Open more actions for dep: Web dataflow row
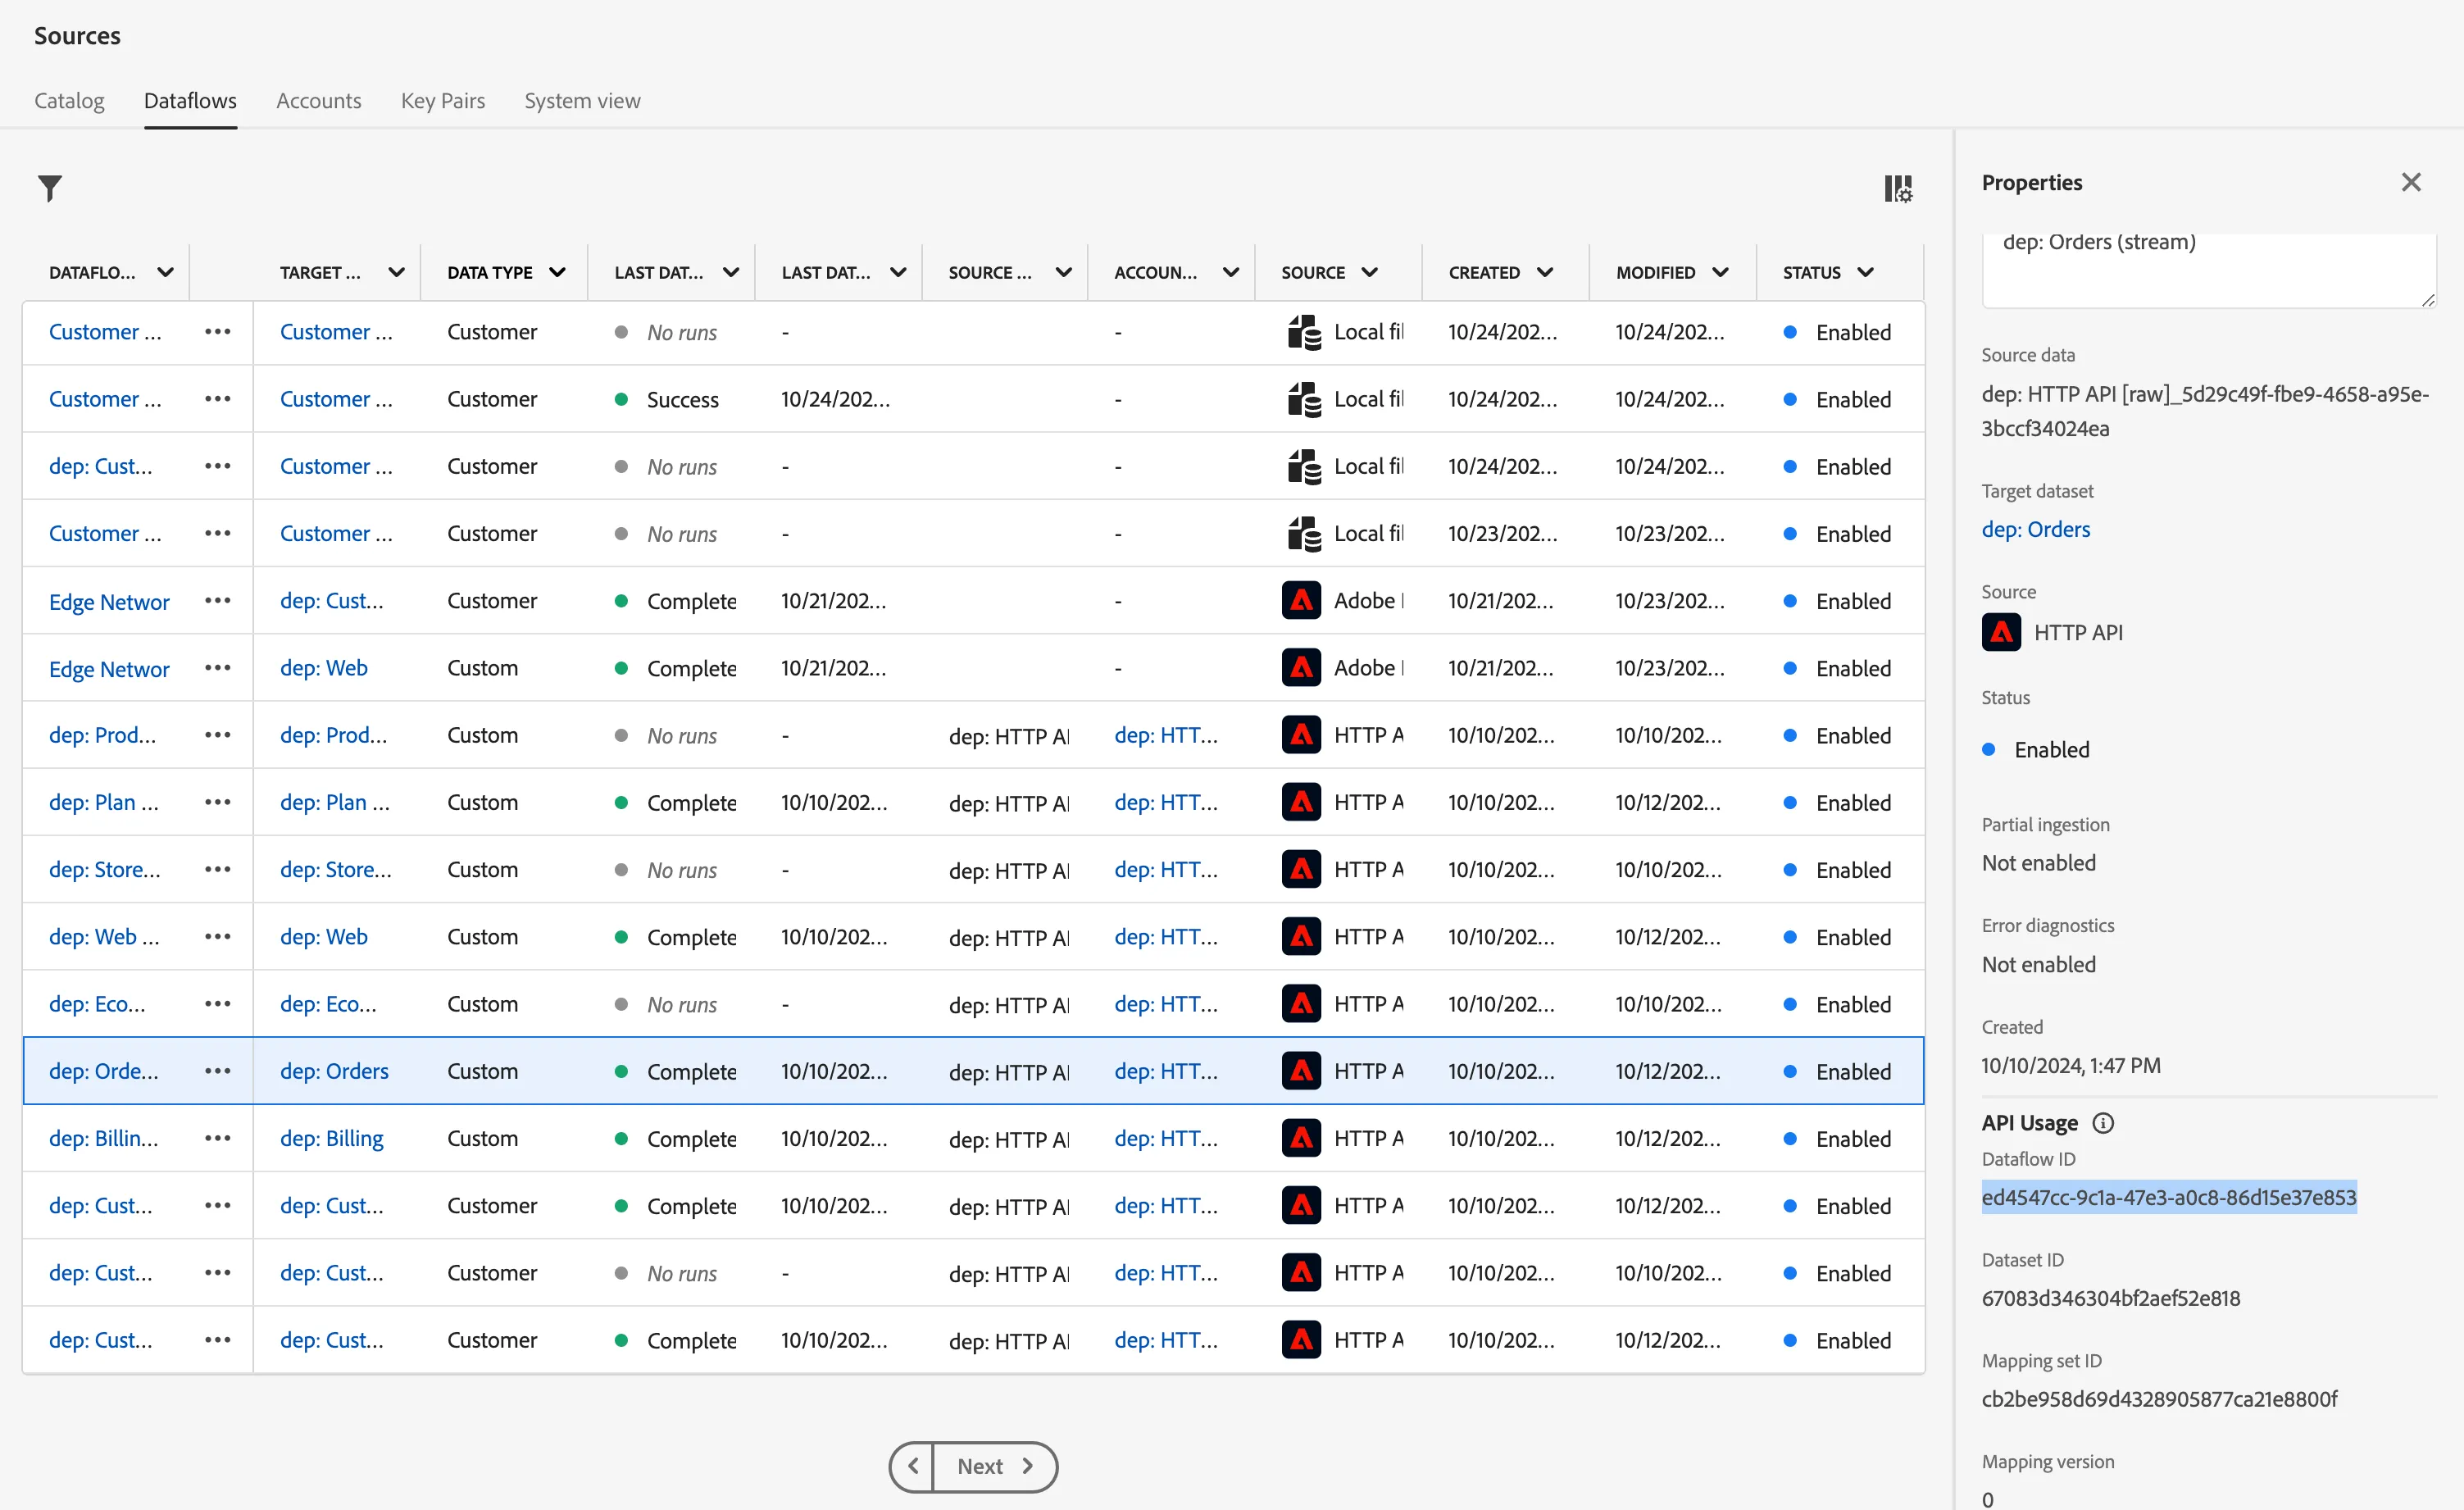The height and width of the screenshot is (1510, 2464). tap(217, 936)
